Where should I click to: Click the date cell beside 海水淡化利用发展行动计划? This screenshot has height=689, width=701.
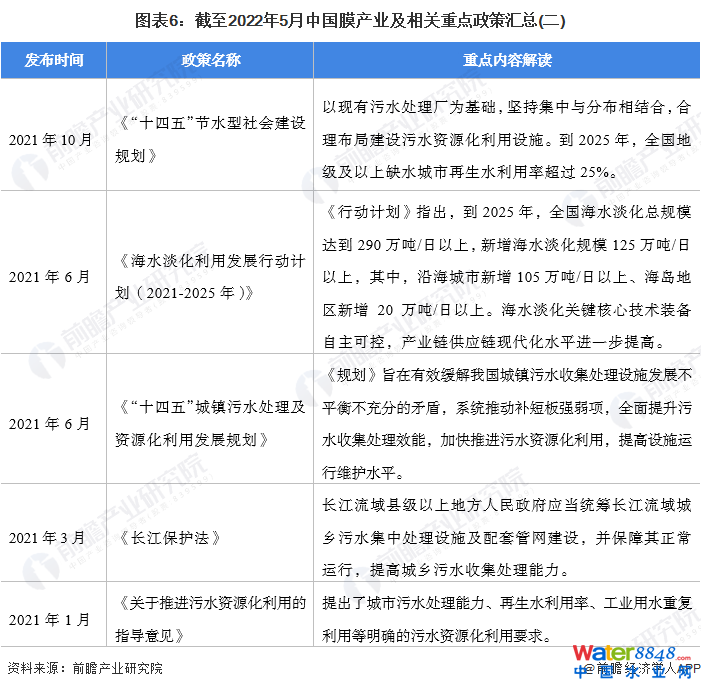(55, 275)
